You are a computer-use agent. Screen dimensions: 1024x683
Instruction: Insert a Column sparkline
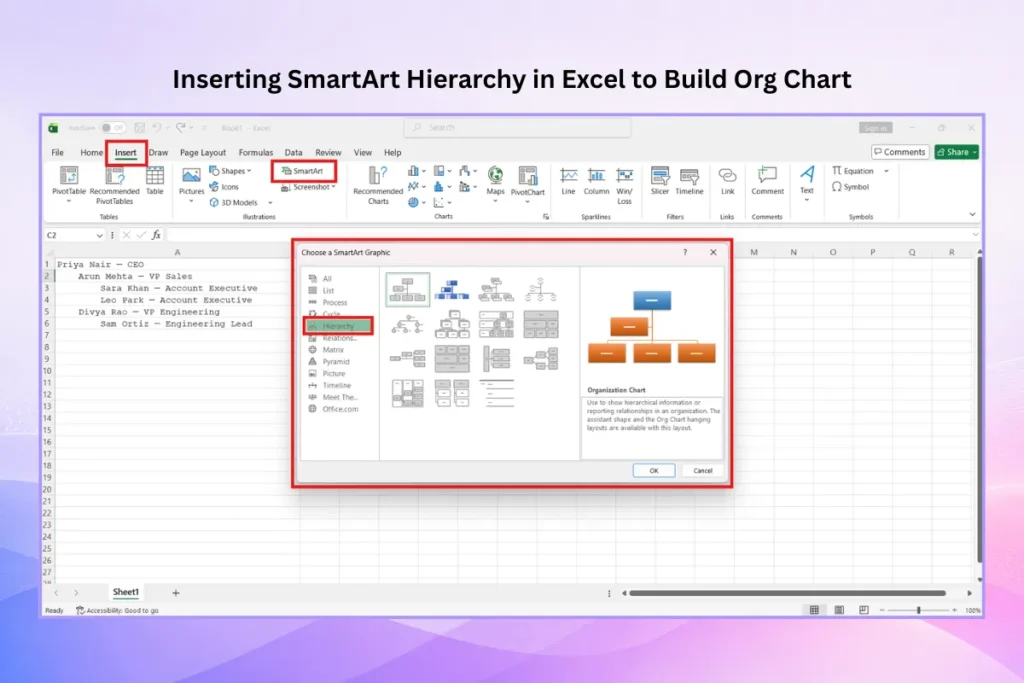(596, 182)
